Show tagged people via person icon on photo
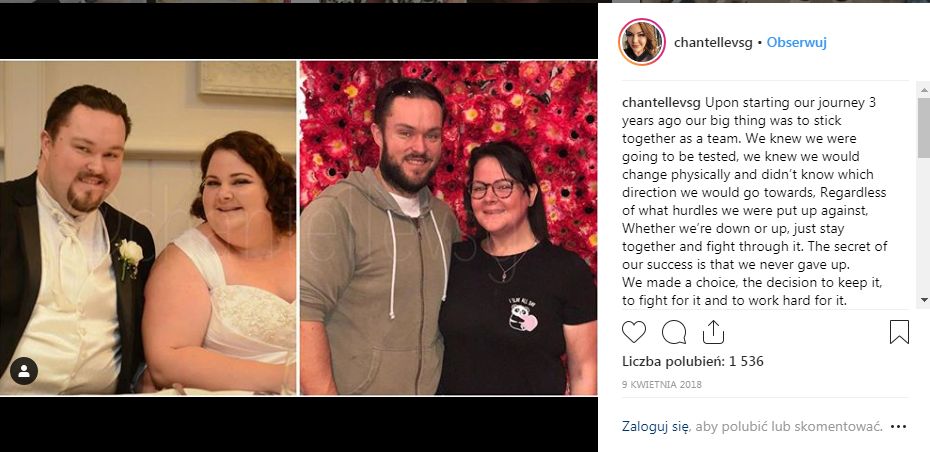This screenshot has height=452, width=930. [x=24, y=371]
